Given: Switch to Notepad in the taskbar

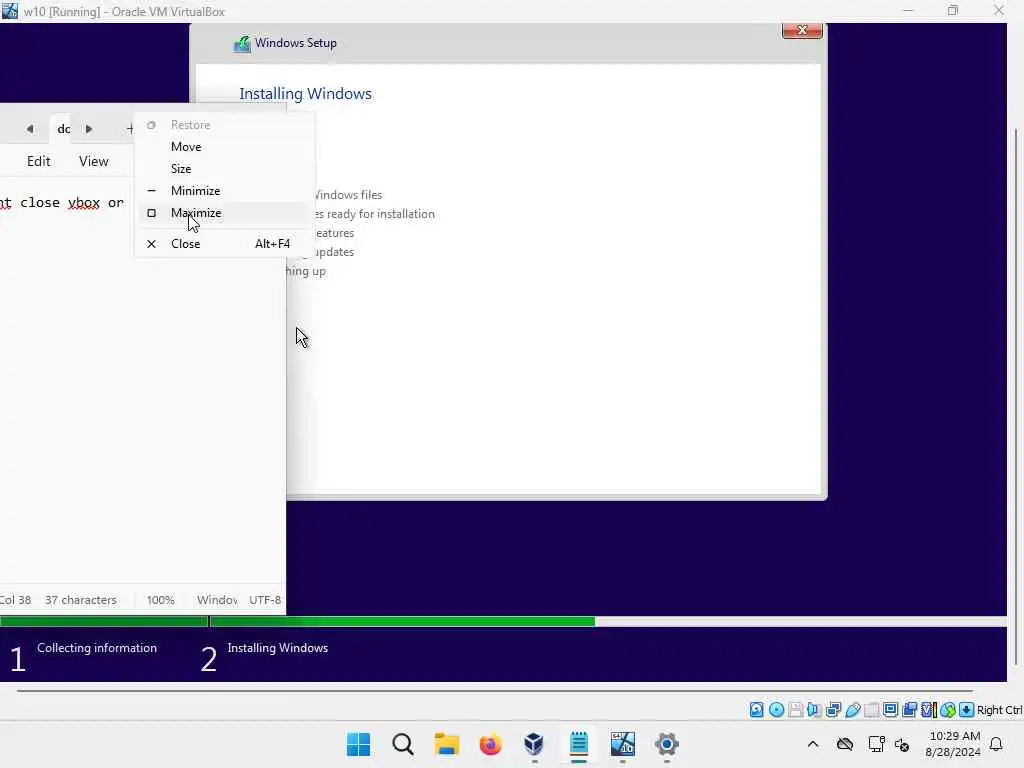Looking at the screenshot, I should tap(579, 744).
